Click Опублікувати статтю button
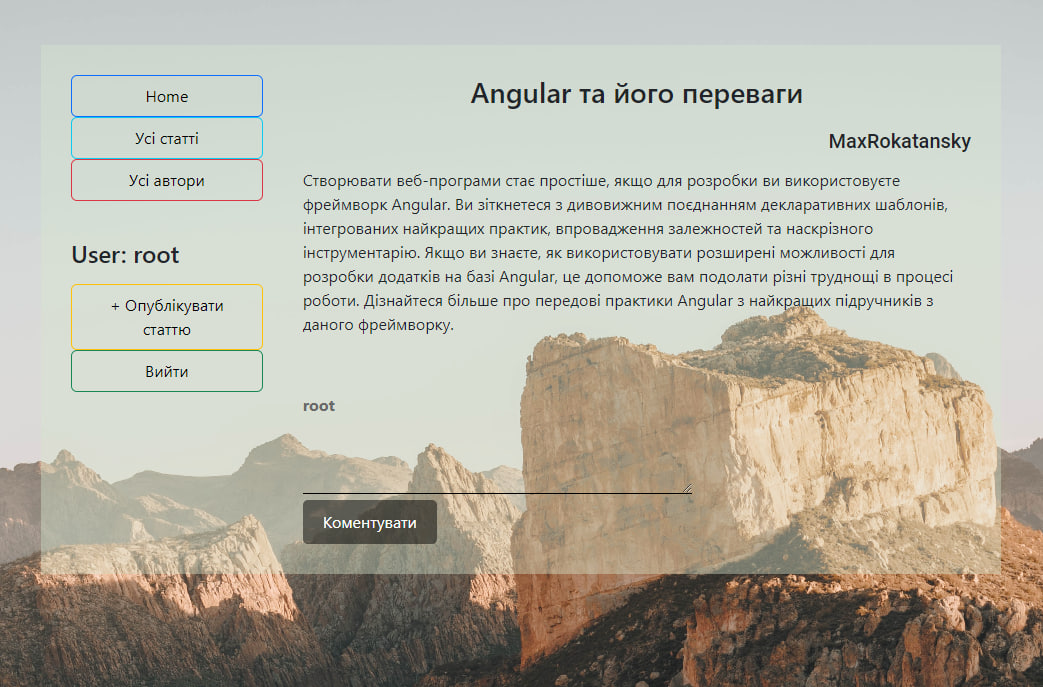The width and height of the screenshot is (1043, 687). pos(167,317)
